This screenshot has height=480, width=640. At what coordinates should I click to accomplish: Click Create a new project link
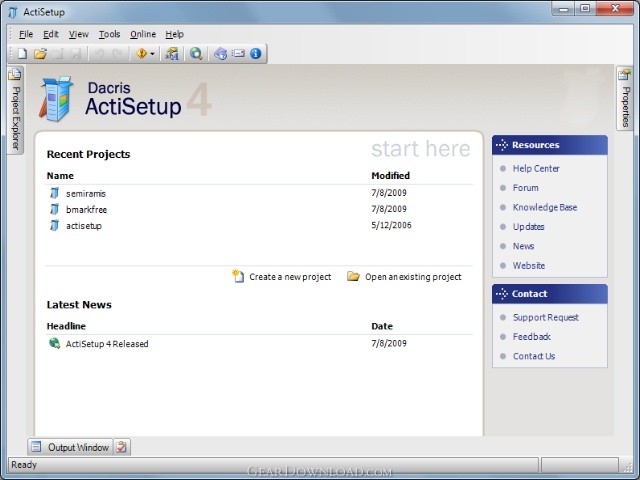pos(290,277)
